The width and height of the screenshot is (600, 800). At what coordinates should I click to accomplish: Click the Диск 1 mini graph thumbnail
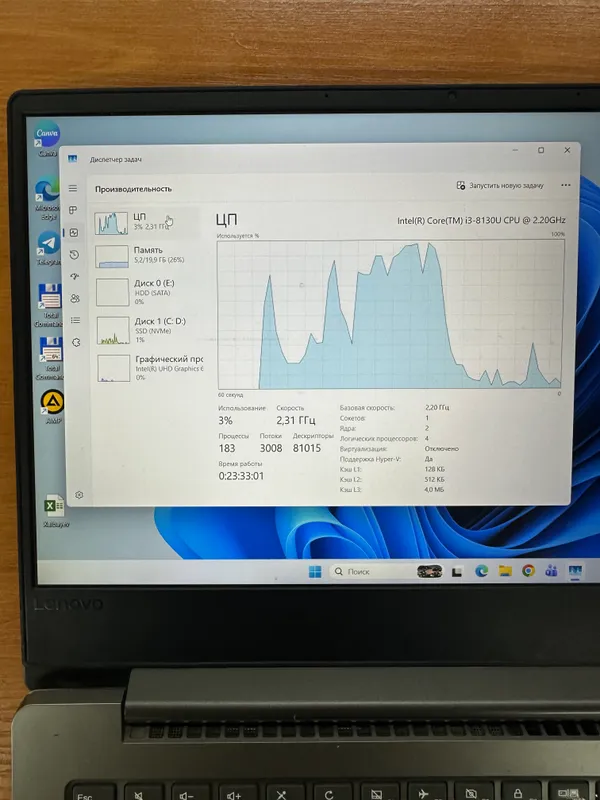[113, 331]
